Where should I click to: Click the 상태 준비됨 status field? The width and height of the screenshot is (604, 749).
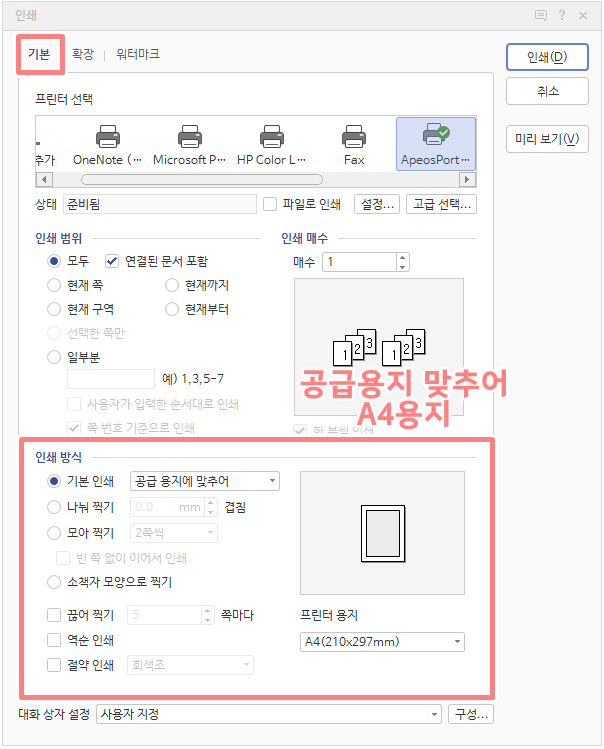coord(160,204)
